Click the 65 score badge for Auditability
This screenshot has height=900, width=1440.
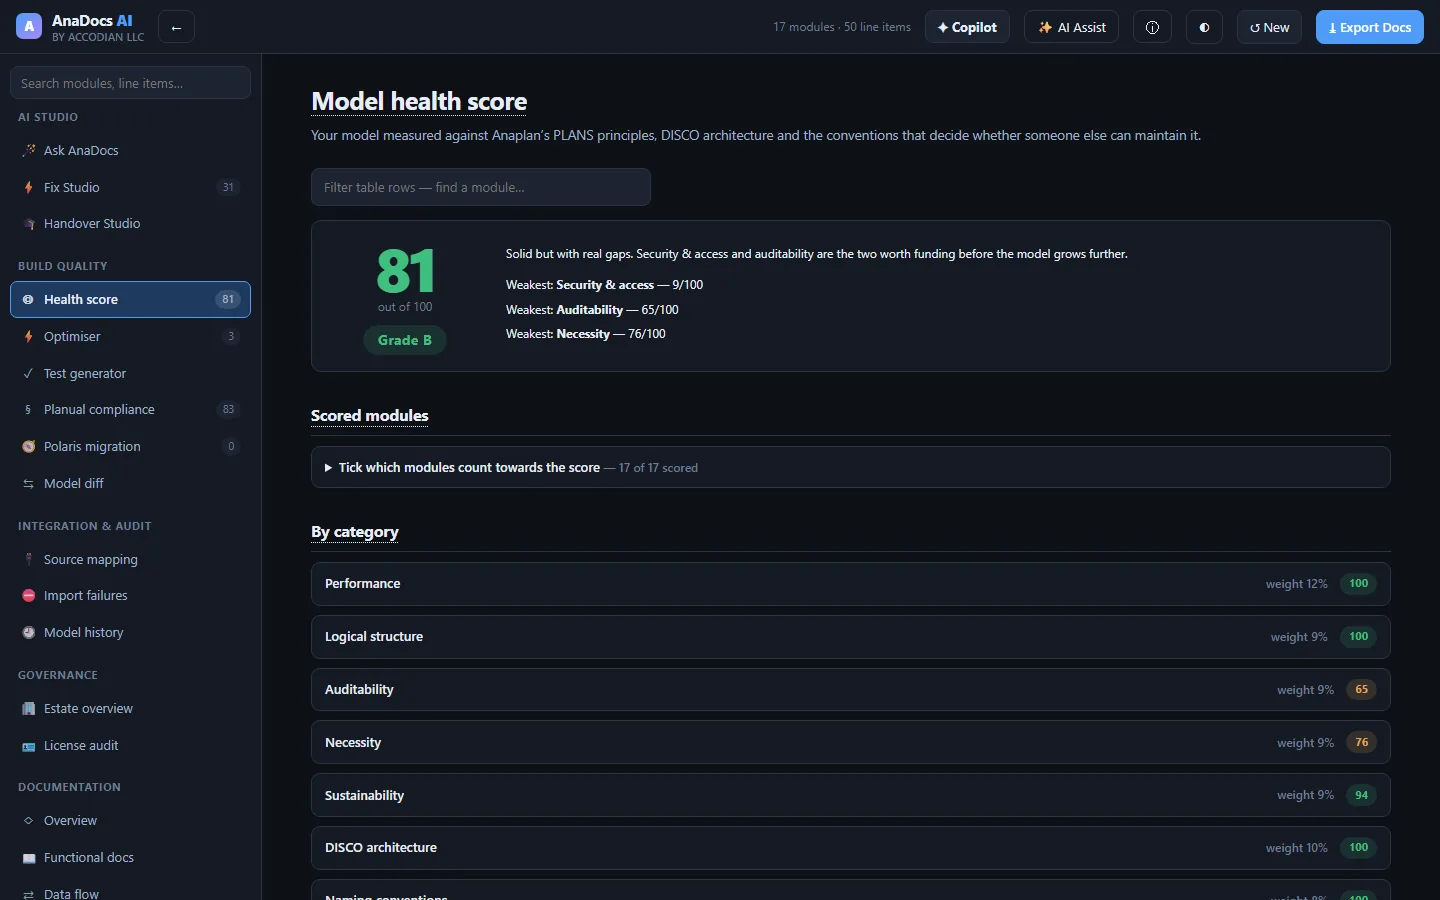(1361, 690)
